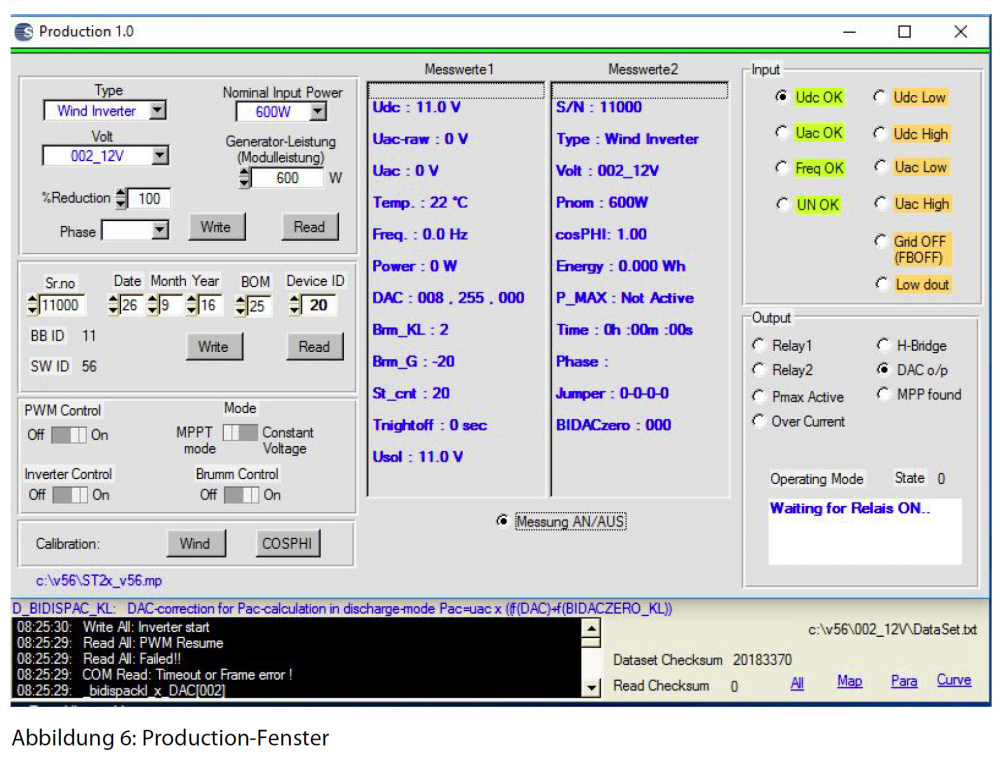Expand the Nominal Input Power 600W dropdown

coord(317,112)
